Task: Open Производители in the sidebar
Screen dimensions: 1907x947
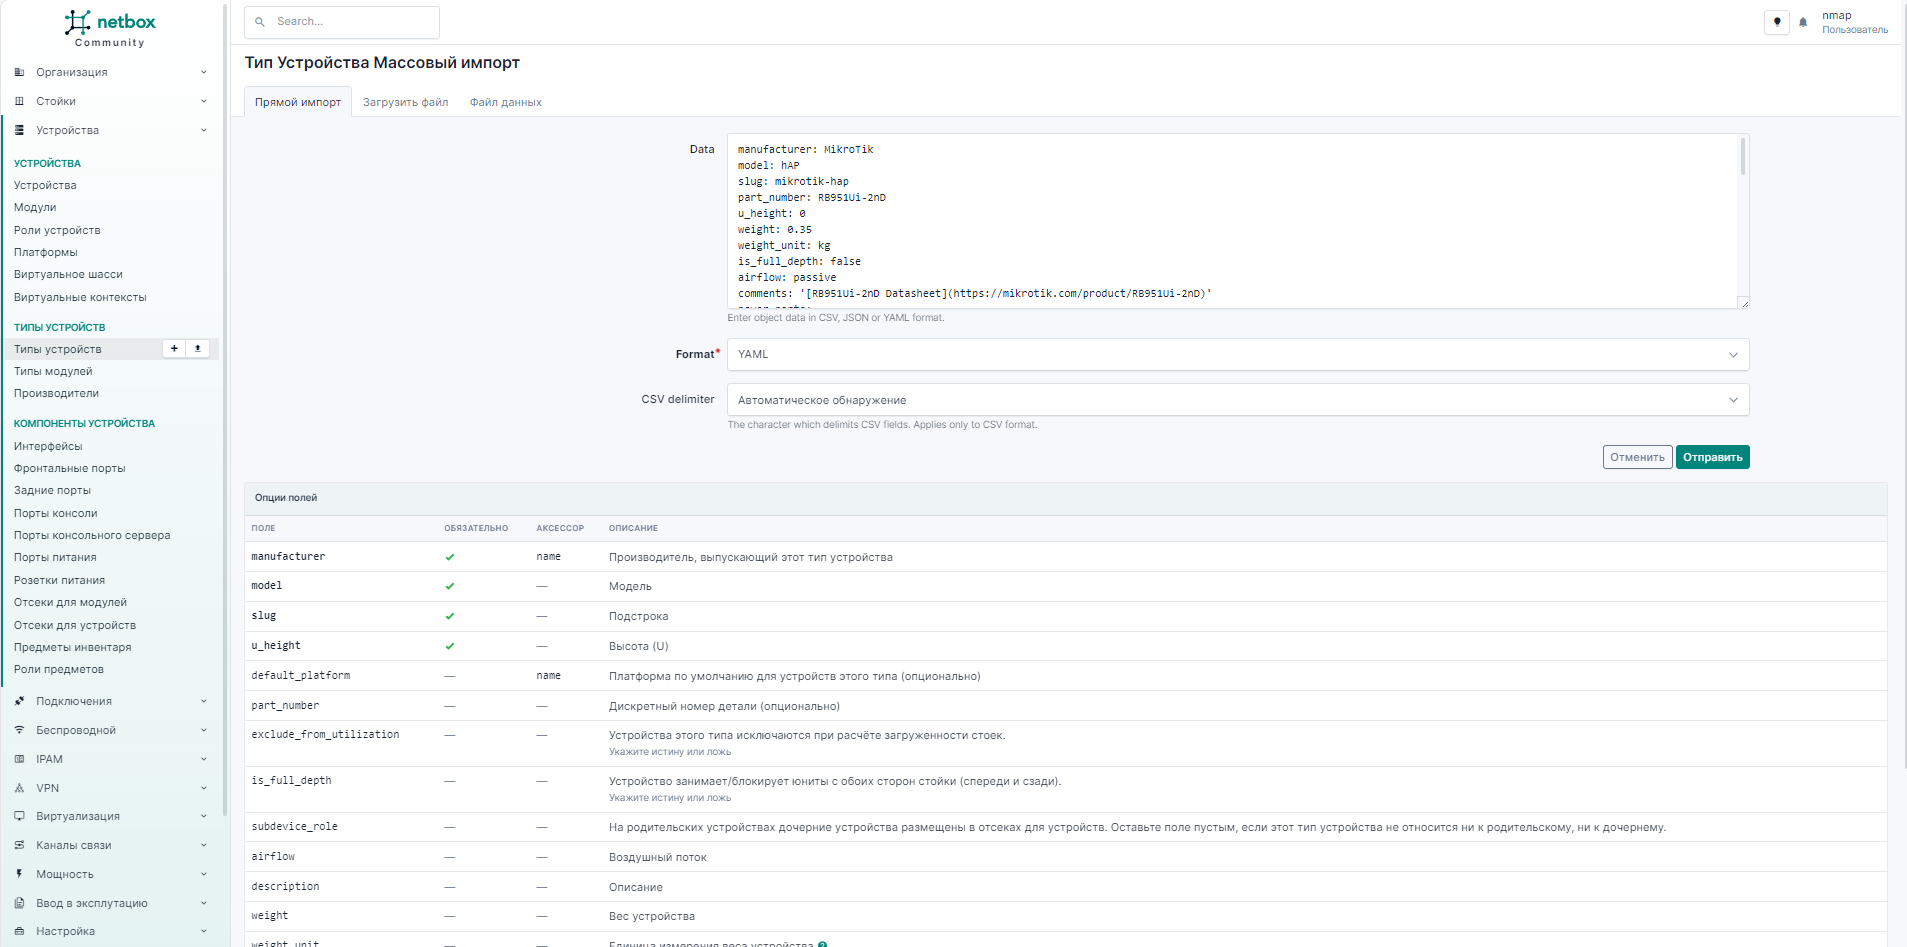Action: click(x=56, y=393)
